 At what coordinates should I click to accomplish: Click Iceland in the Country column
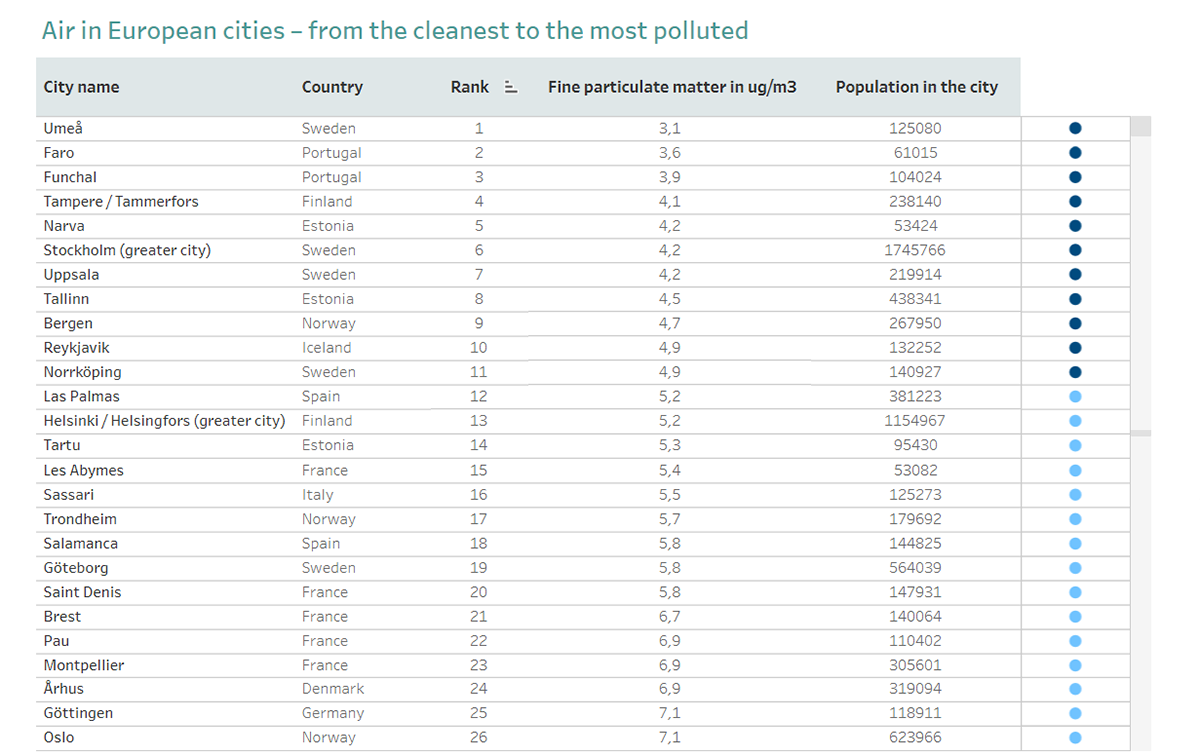pyautogui.click(x=326, y=348)
